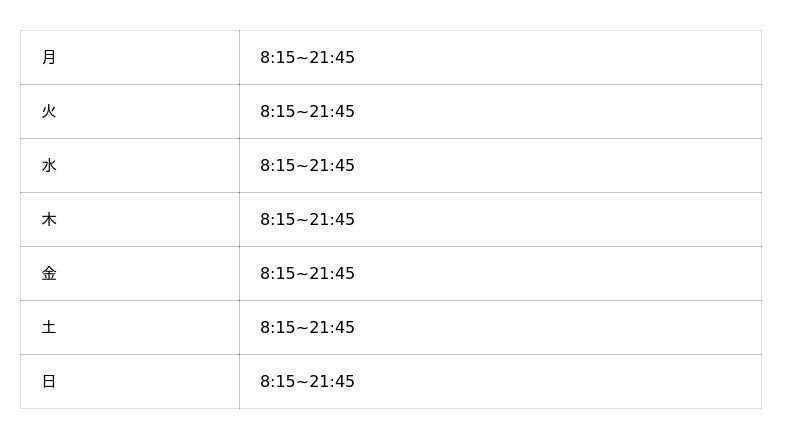This screenshot has height=439, width=800.
Task: Click the 21:45 closing time in 火 row
Action: pos(332,112)
